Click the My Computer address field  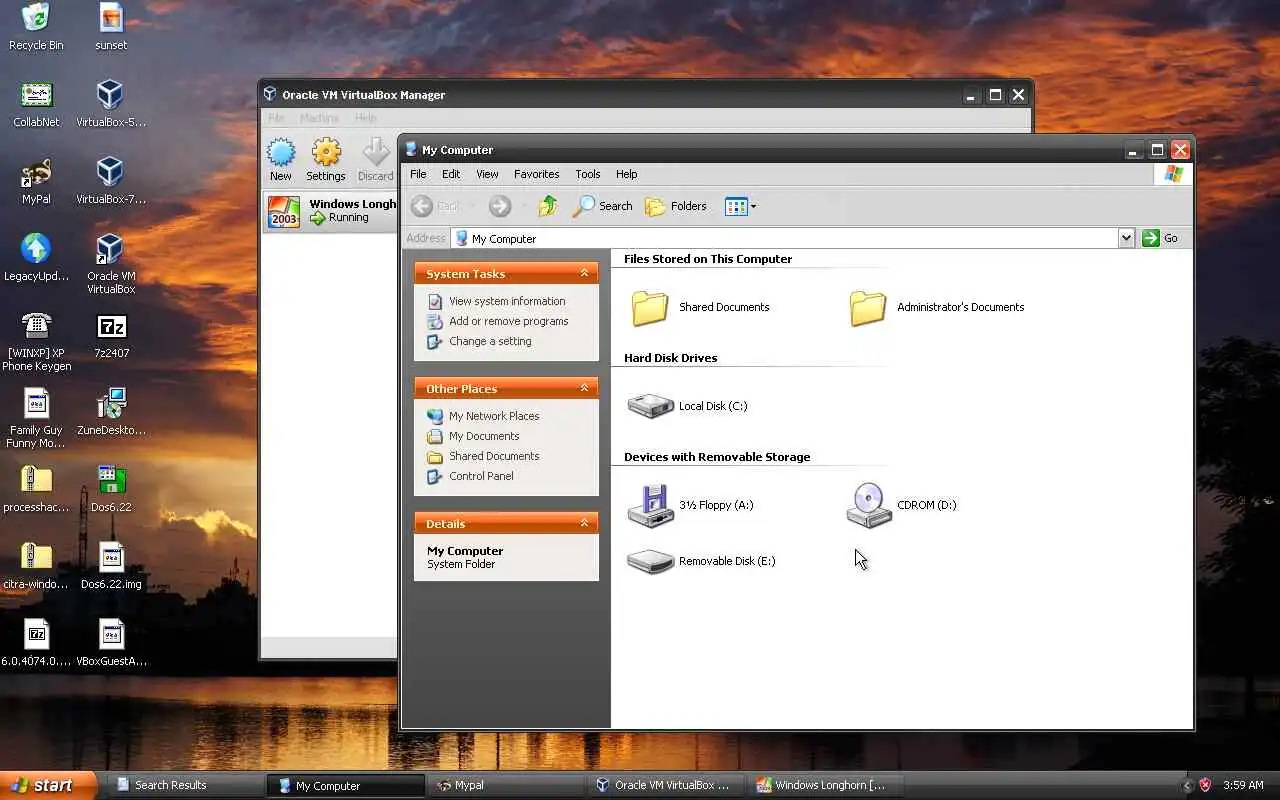pyautogui.click(x=784, y=238)
